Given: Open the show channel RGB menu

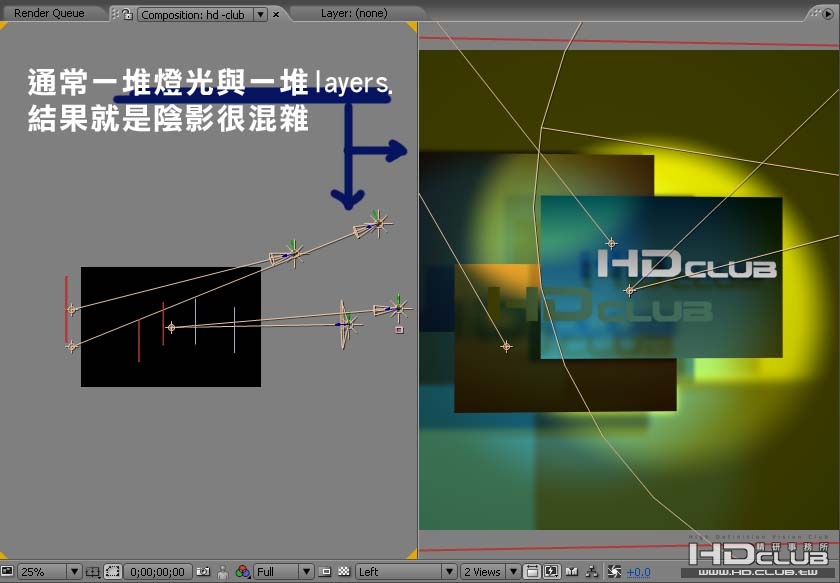Looking at the screenshot, I should (243, 572).
